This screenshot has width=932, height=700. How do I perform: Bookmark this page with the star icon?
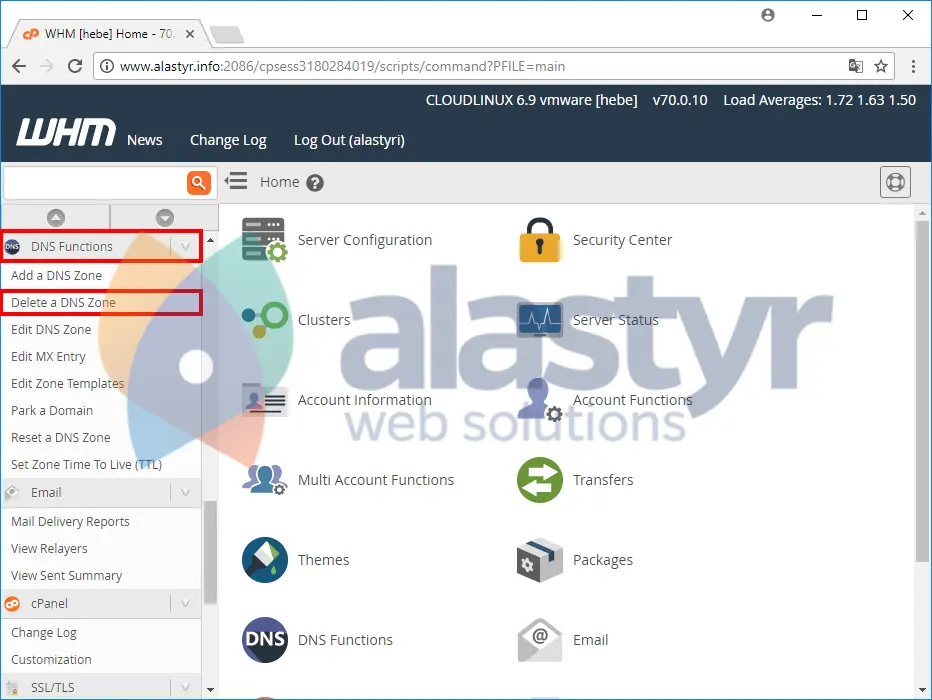point(881,66)
